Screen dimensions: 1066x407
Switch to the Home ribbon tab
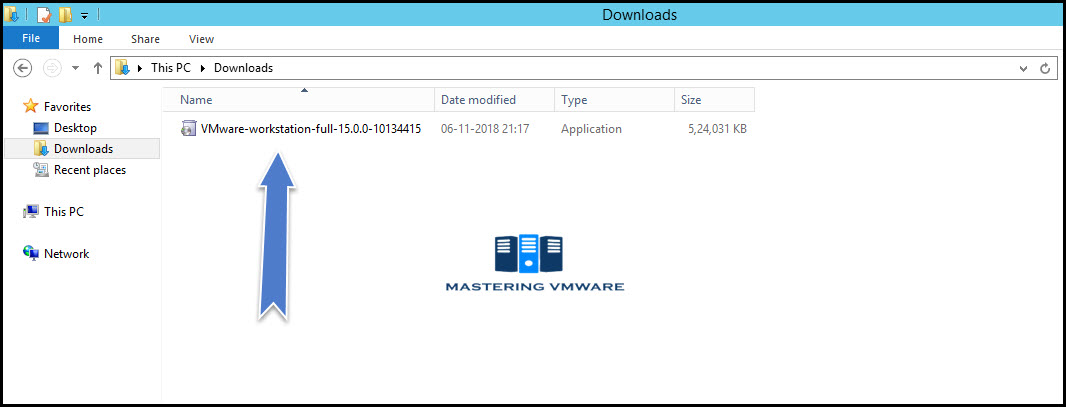coord(88,39)
